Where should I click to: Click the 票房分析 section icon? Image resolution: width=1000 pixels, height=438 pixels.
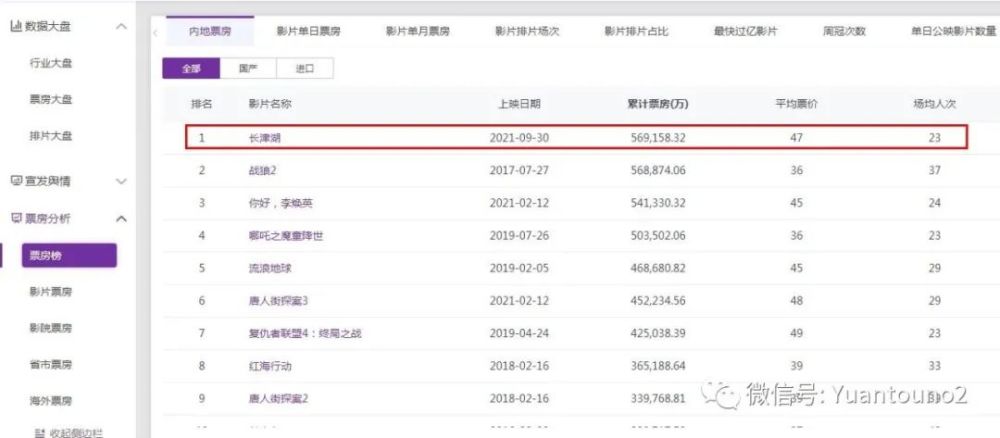point(16,219)
